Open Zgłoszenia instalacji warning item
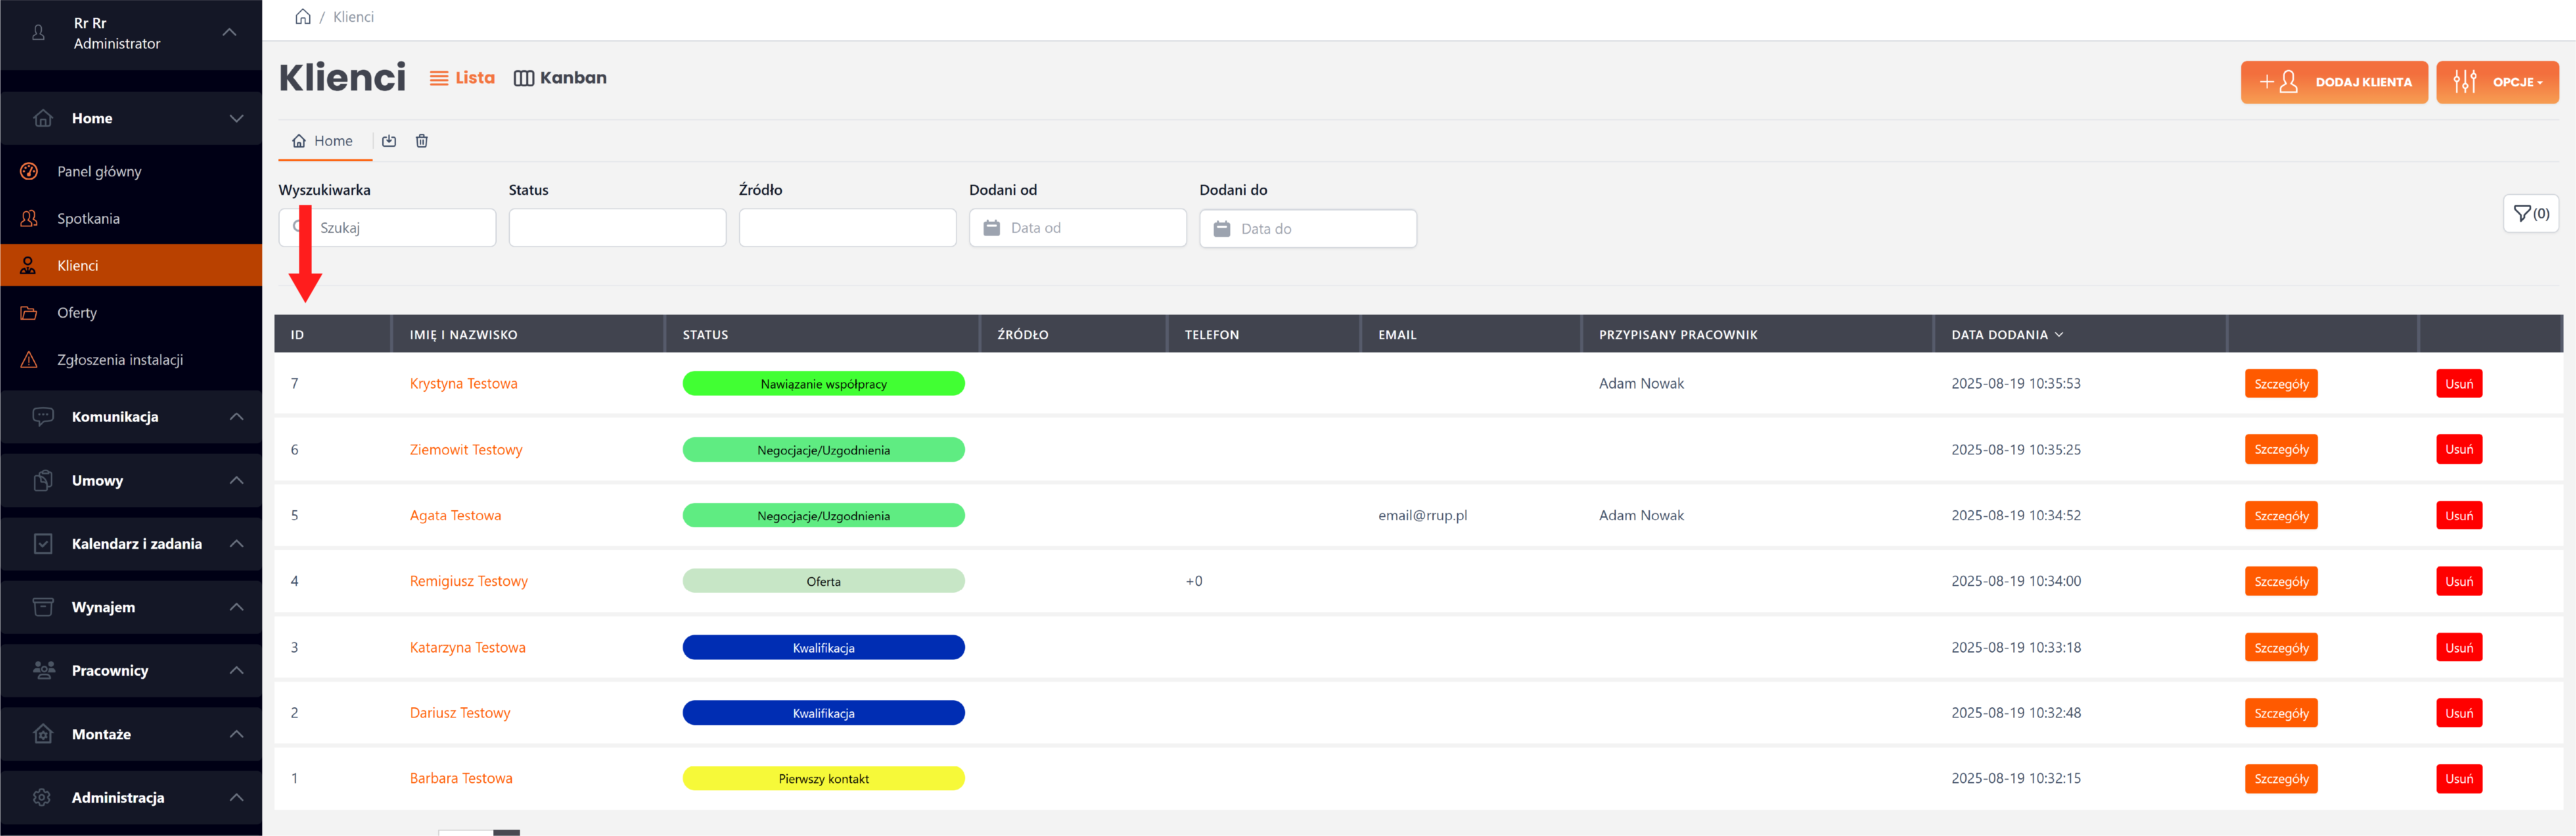This screenshot has height=836, width=2576. 119,359
